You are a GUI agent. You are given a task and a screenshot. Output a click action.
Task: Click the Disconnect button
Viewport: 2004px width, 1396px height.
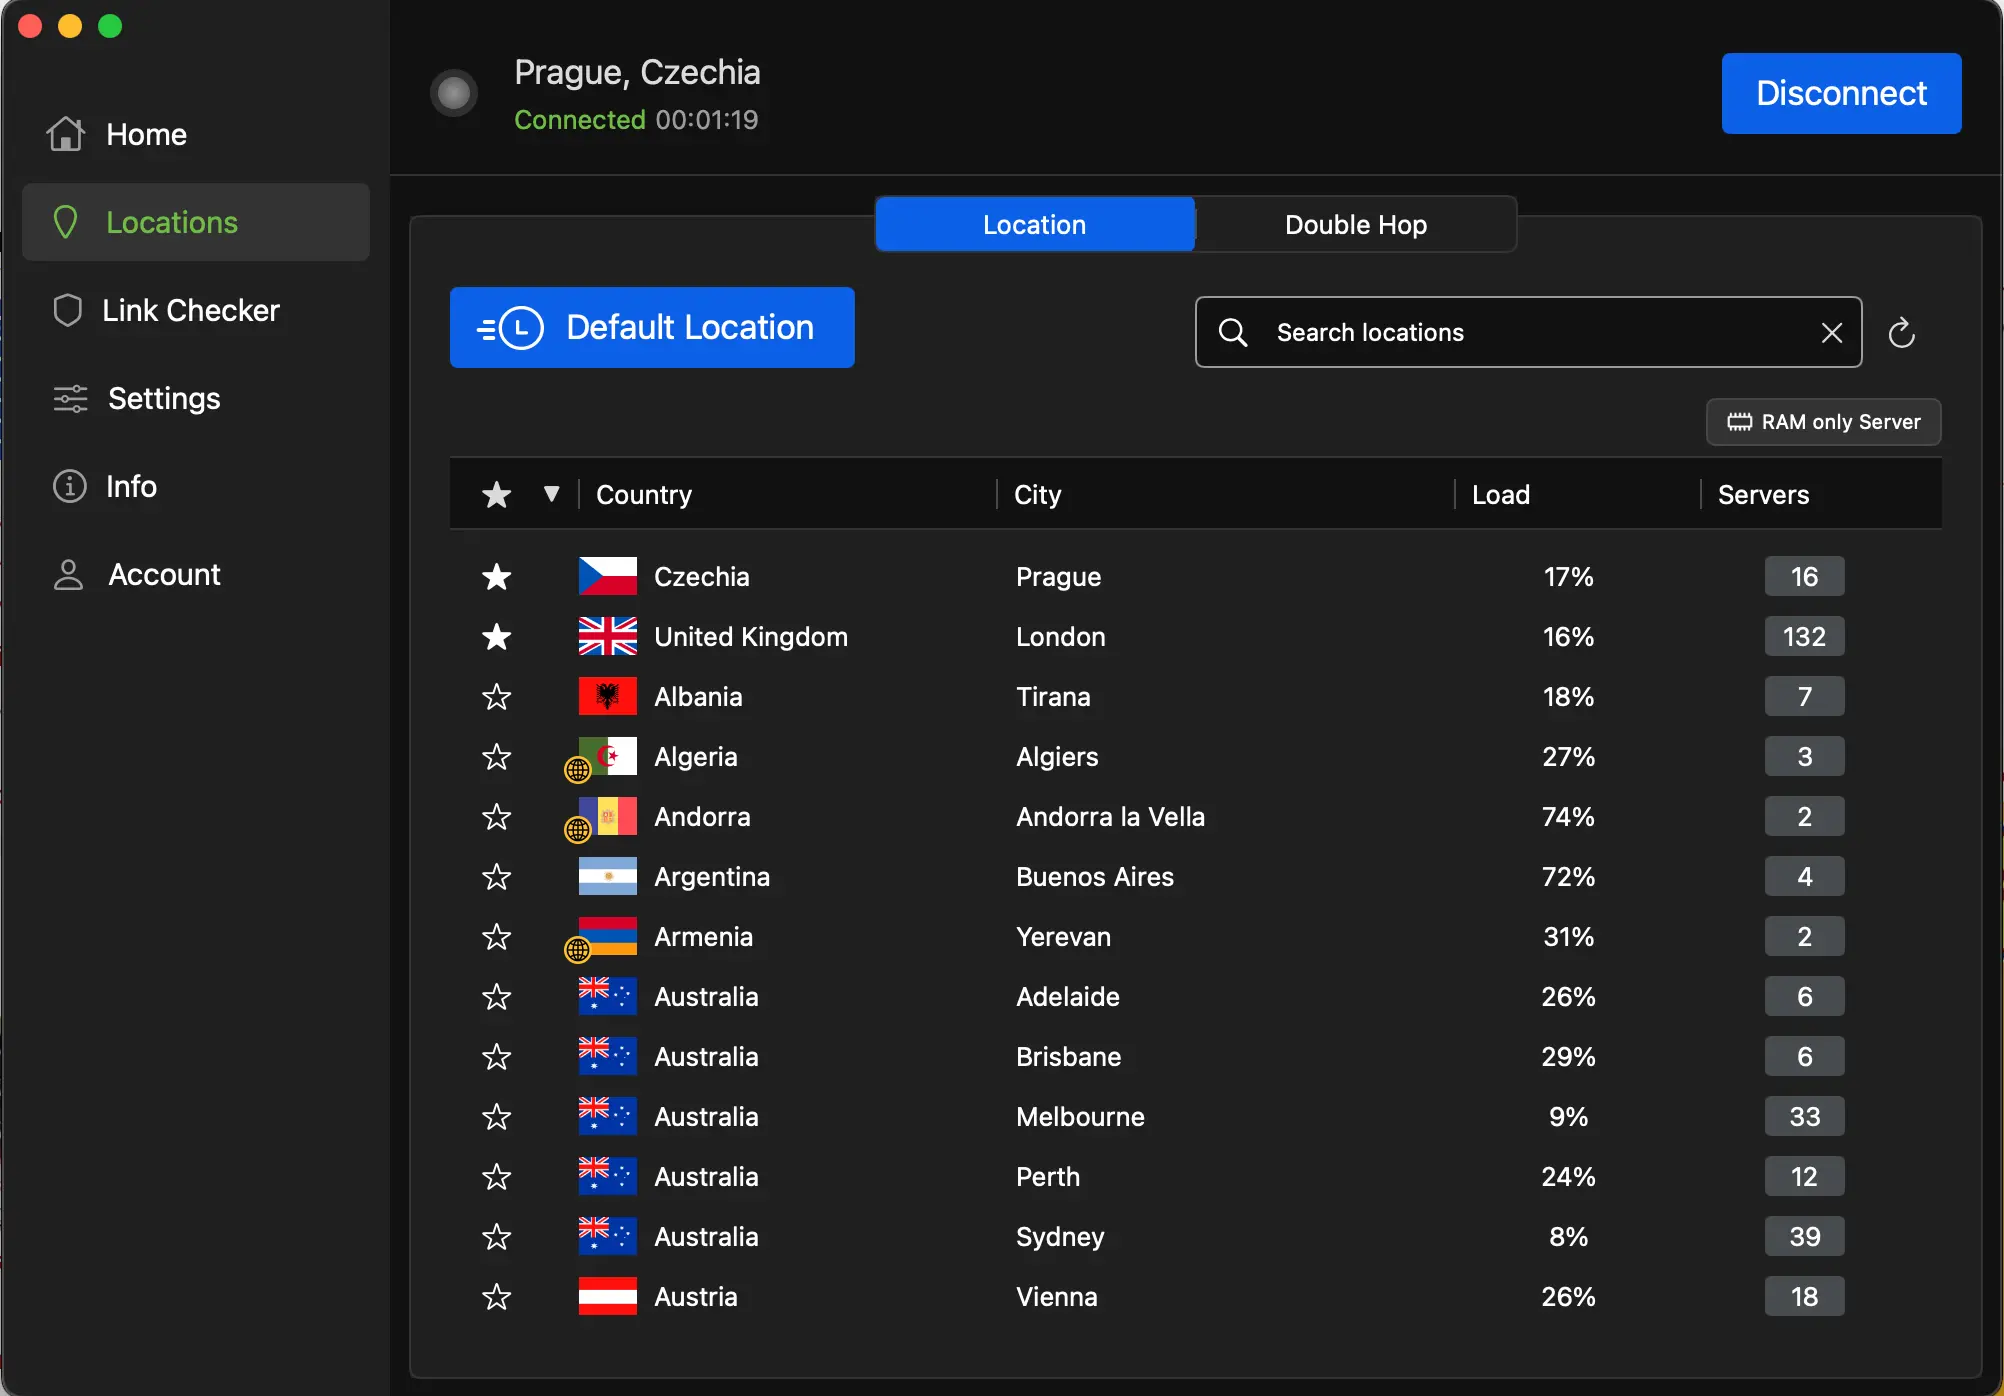[x=1840, y=93]
